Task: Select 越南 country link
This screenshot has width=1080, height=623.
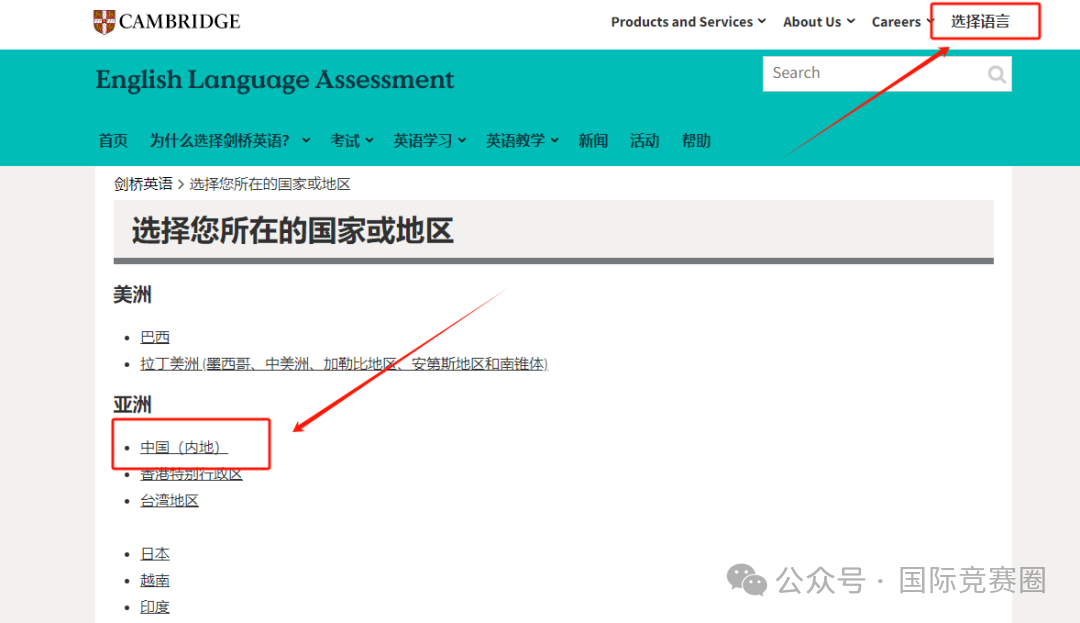Action: click(155, 581)
